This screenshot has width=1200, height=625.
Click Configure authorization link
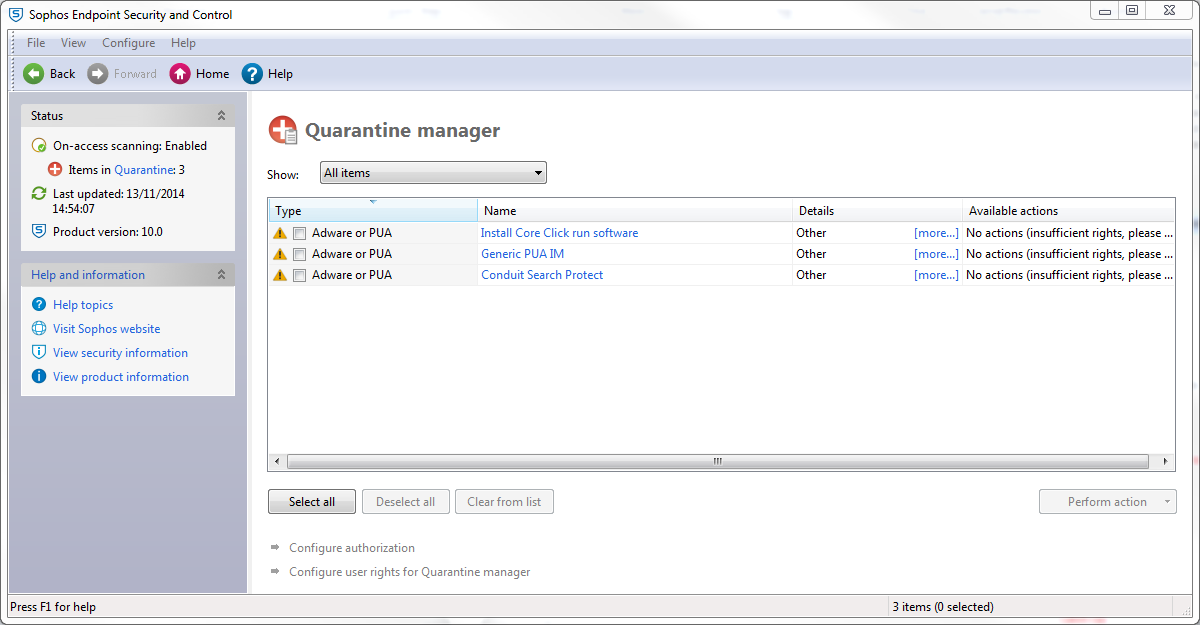[352, 548]
